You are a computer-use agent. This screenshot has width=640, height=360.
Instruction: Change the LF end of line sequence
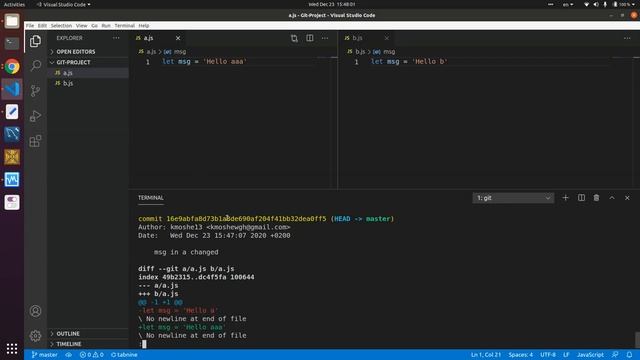point(566,355)
